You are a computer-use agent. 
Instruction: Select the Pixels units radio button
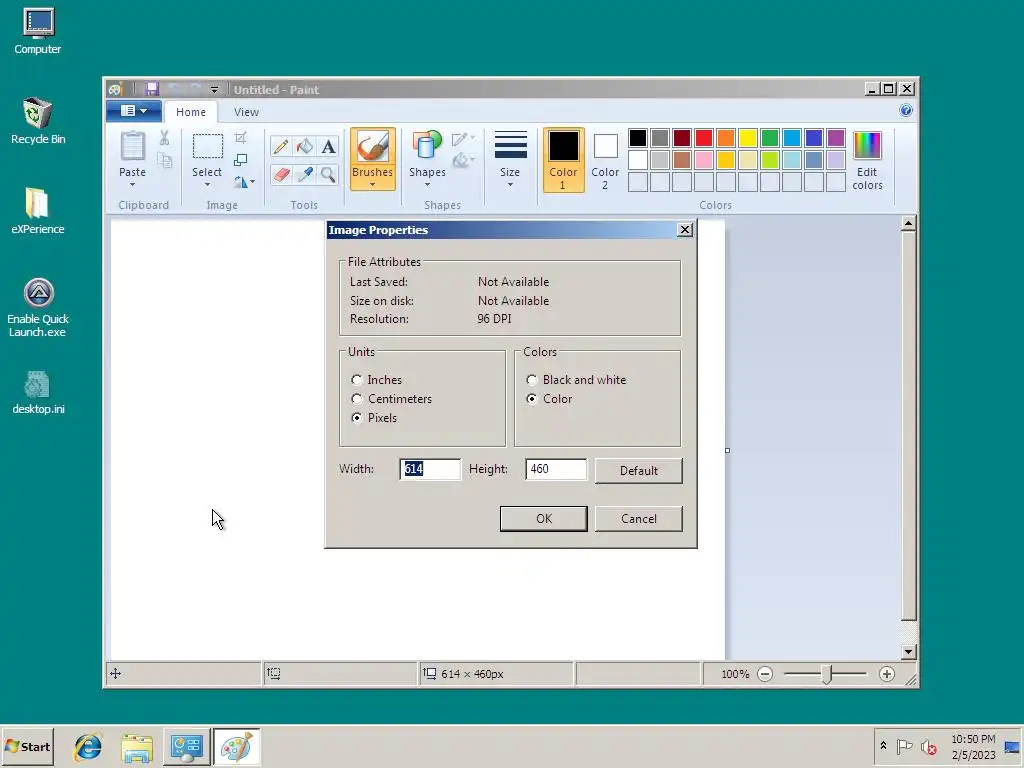357,417
